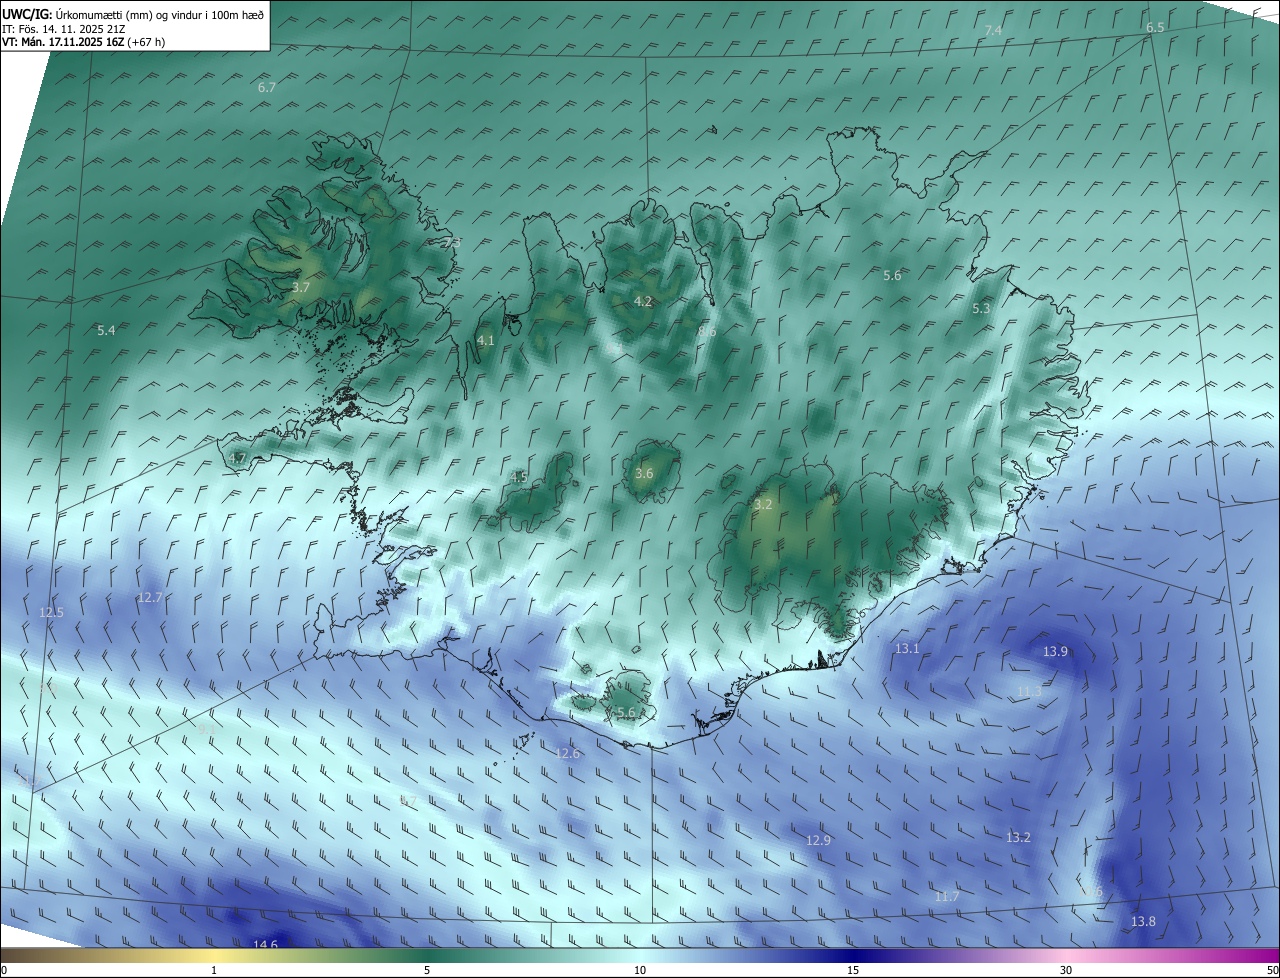Click the 12.9 value south of Iceland
This screenshot has height=978, width=1280.
pos(818,841)
